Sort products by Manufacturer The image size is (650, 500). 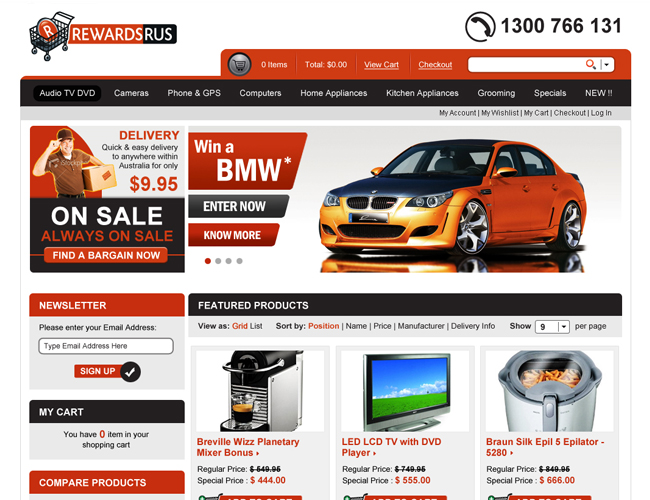click(x=421, y=326)
